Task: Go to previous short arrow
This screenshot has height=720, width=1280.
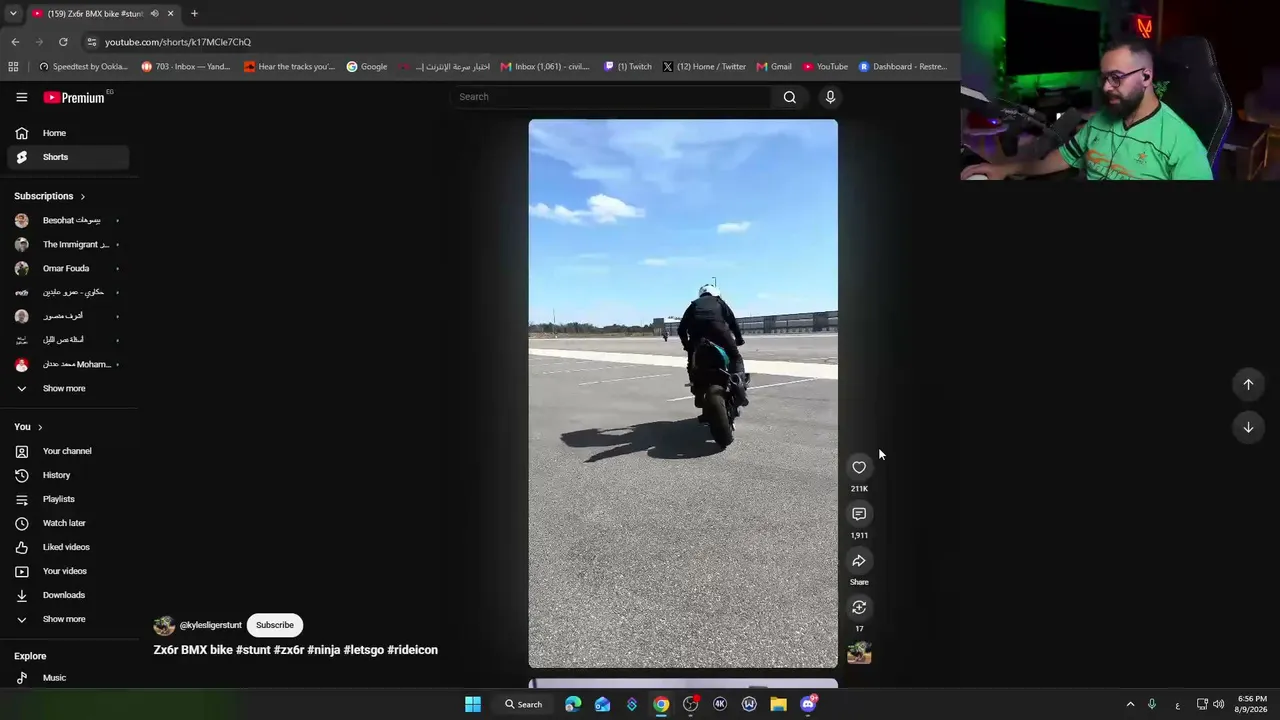Action: coord(1248,384)
